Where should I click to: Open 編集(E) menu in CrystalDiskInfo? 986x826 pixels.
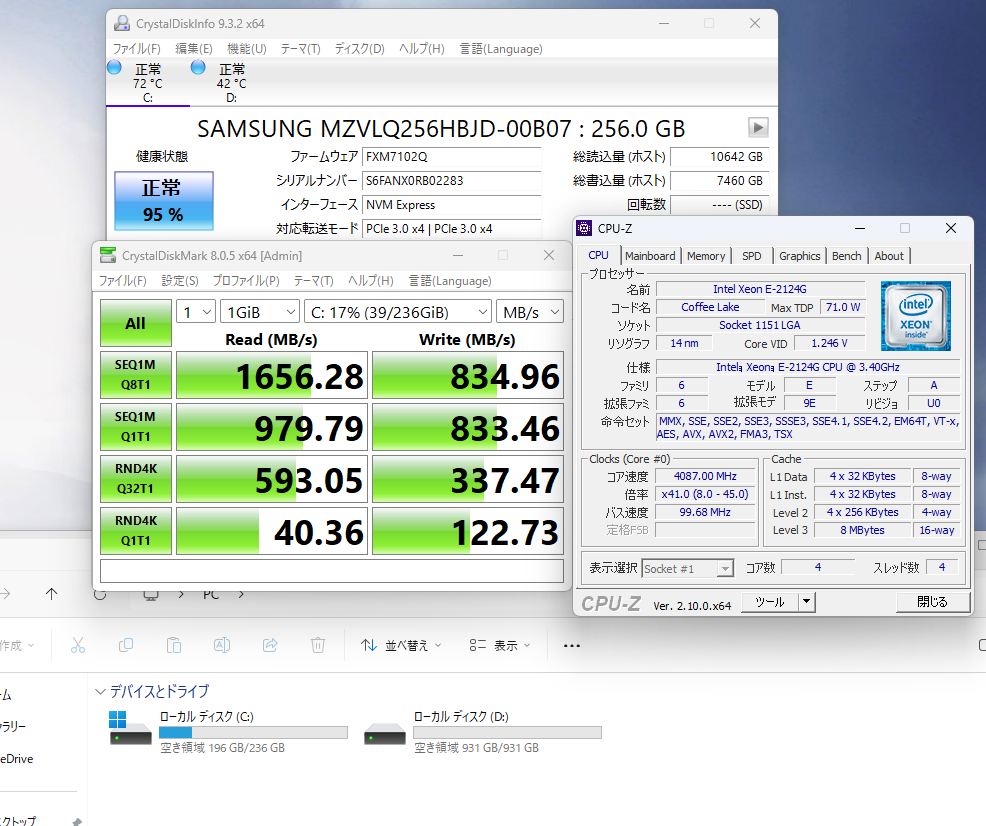194,48
